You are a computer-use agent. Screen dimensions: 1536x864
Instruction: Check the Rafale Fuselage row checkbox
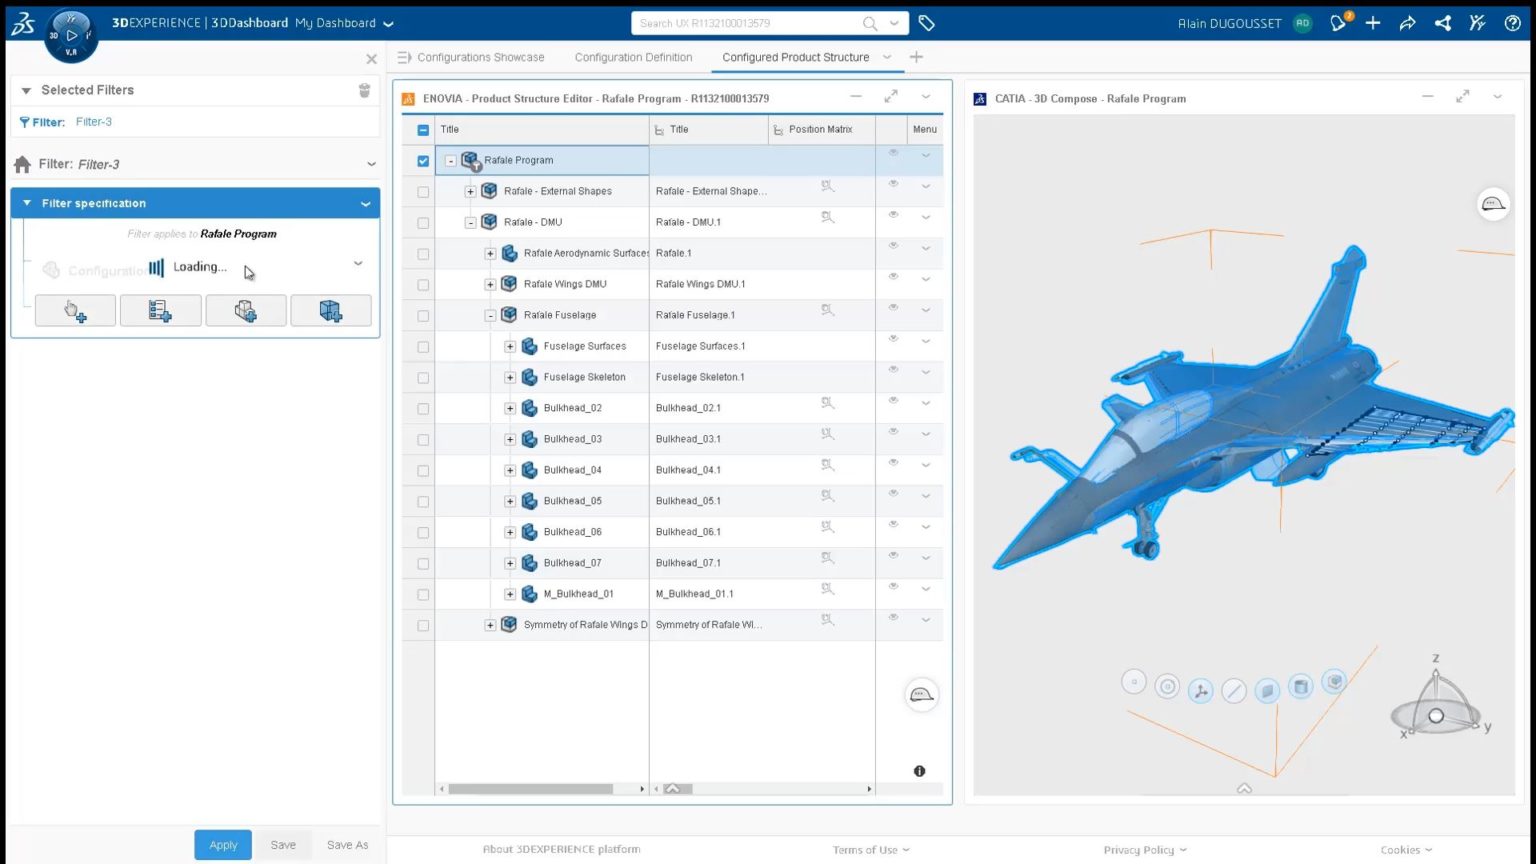tap(423, 316)
